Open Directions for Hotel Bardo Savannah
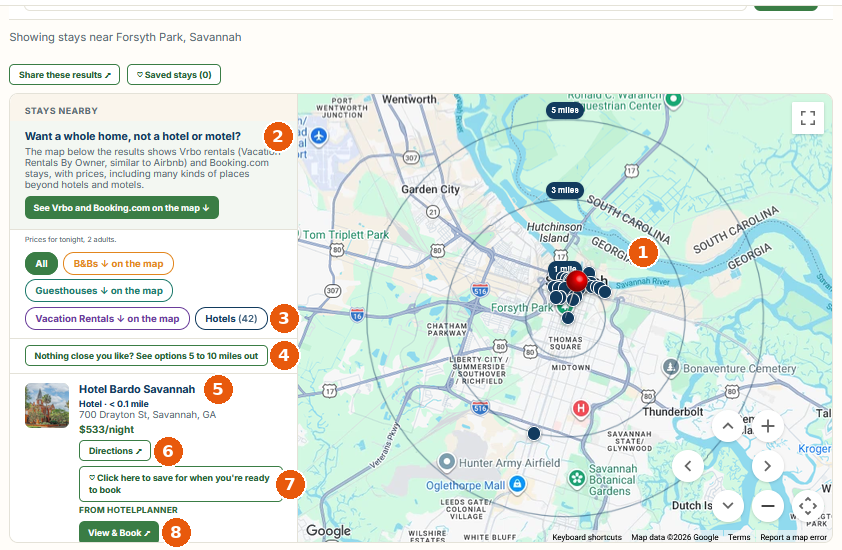Viewport: 842px width, 550px height. [115, 451]
